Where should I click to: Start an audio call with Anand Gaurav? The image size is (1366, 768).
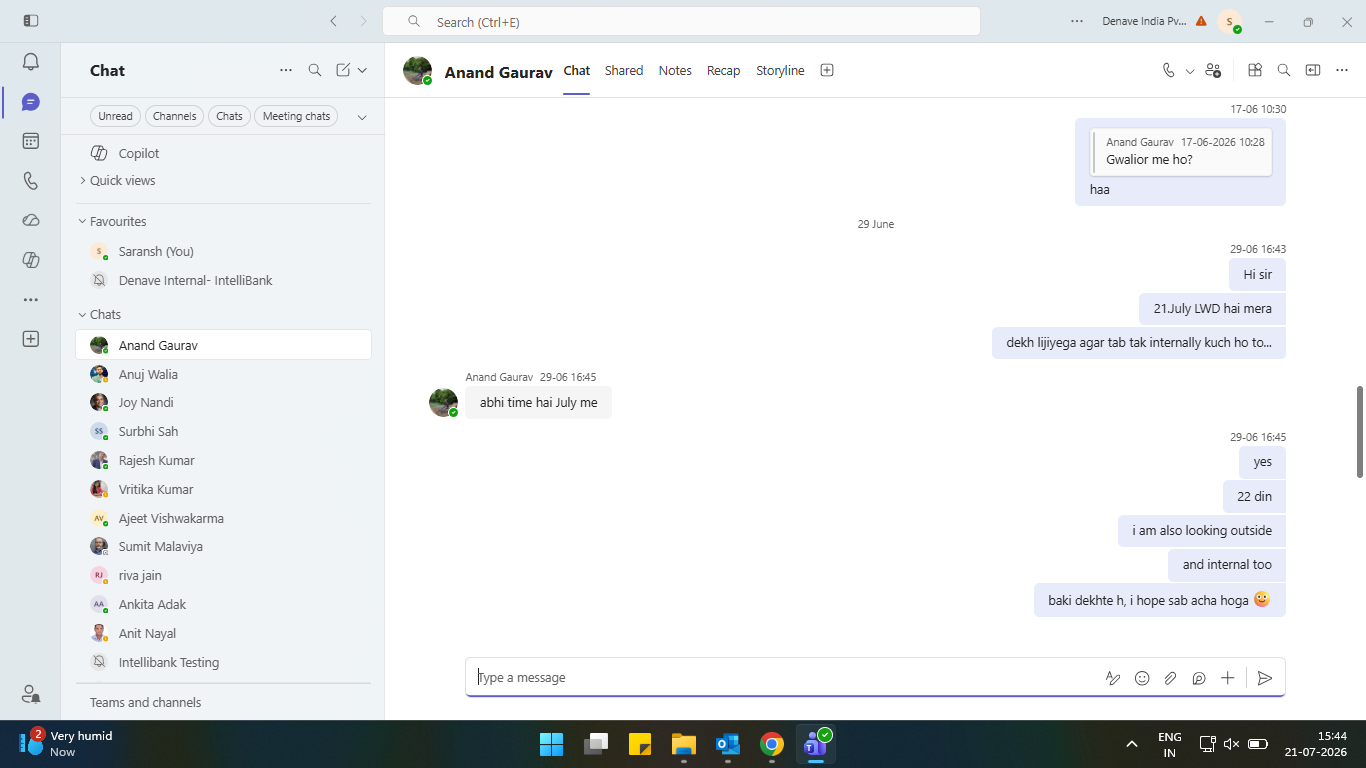[1168, 70]
